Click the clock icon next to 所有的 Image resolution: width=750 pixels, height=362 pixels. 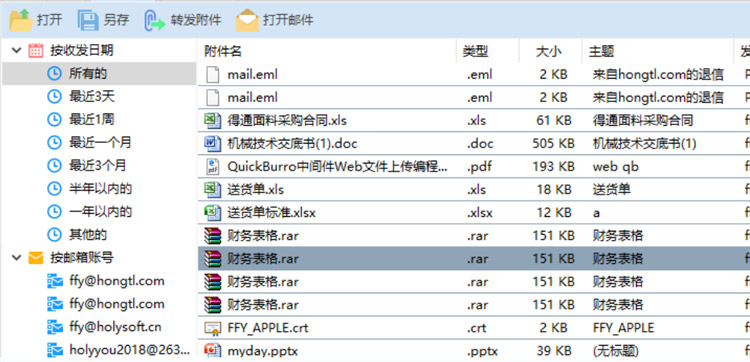[x=55, y=73]
